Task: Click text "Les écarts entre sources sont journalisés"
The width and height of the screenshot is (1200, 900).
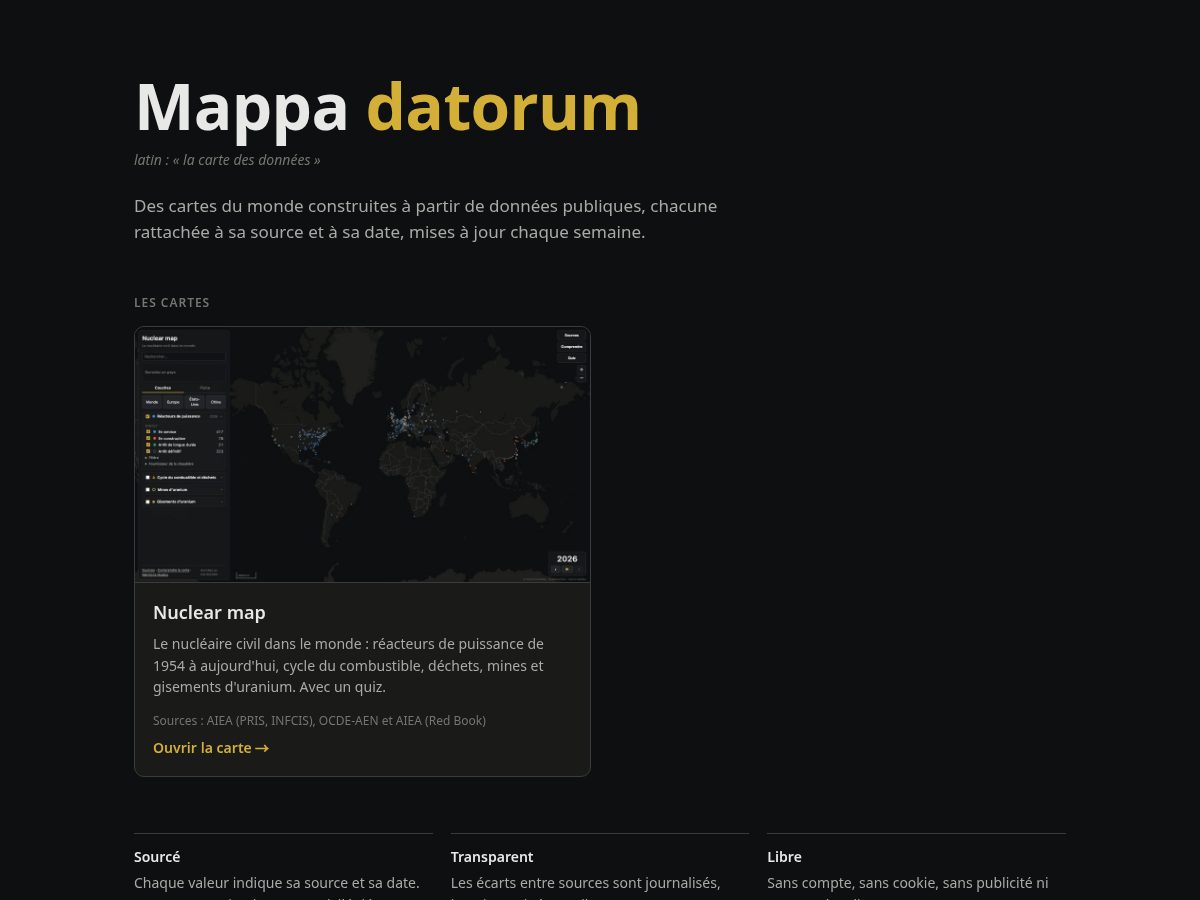Action: [x=586, y=883]
